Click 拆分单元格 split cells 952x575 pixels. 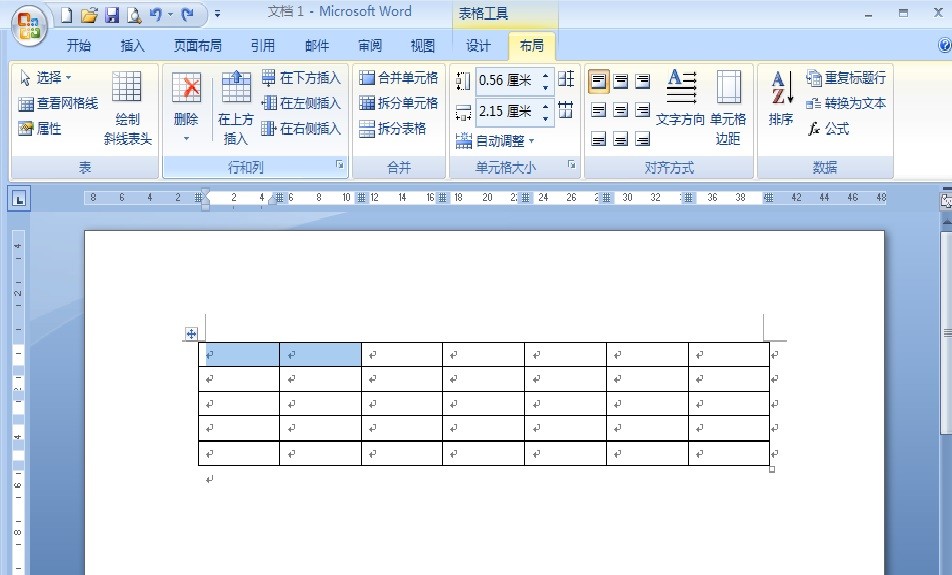click(x=398, y=103)
